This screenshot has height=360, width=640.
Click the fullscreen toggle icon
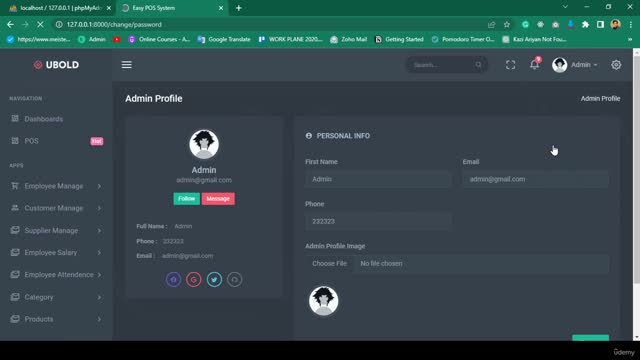pos(510,65)
